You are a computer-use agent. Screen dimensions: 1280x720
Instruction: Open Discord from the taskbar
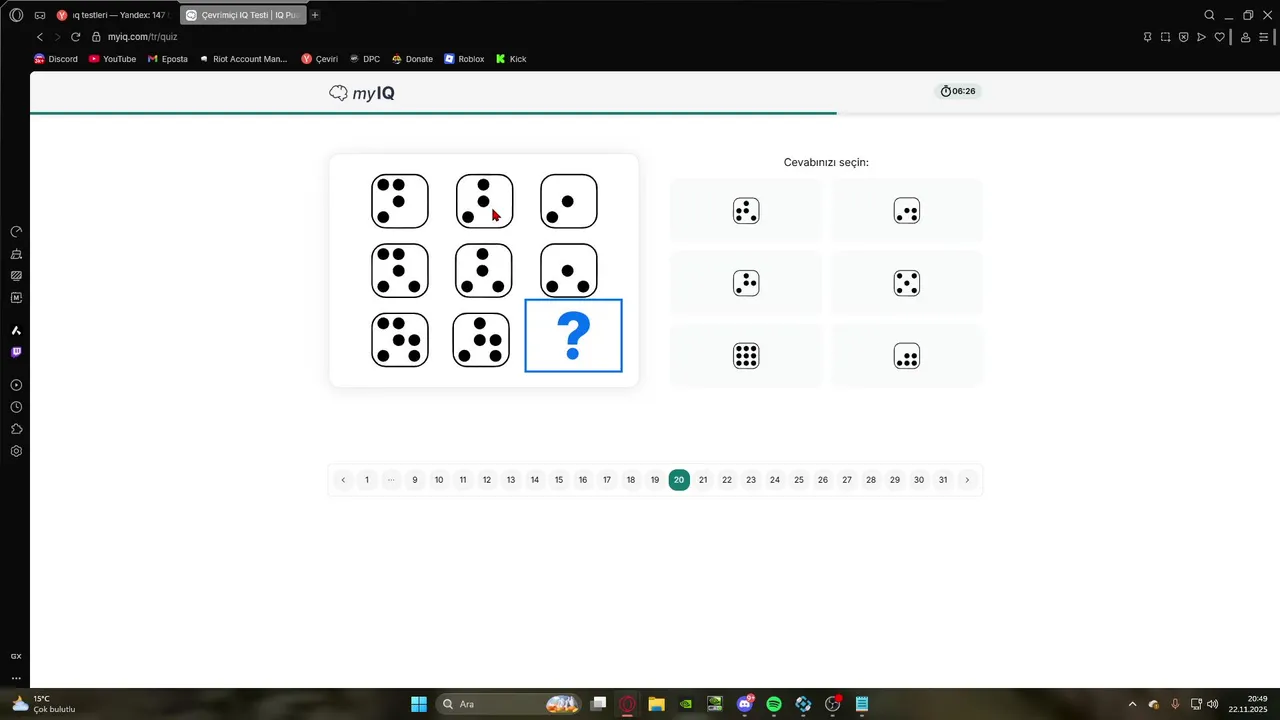745,704
